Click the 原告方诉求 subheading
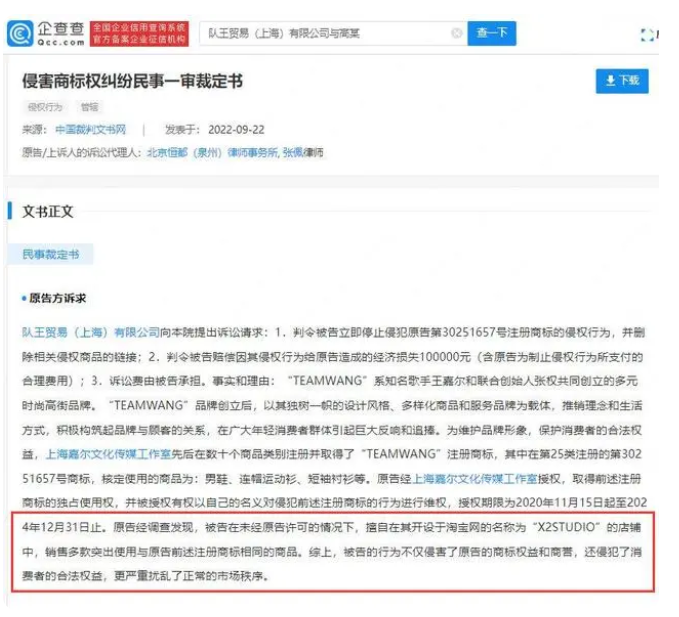 (x=57, y=298)
